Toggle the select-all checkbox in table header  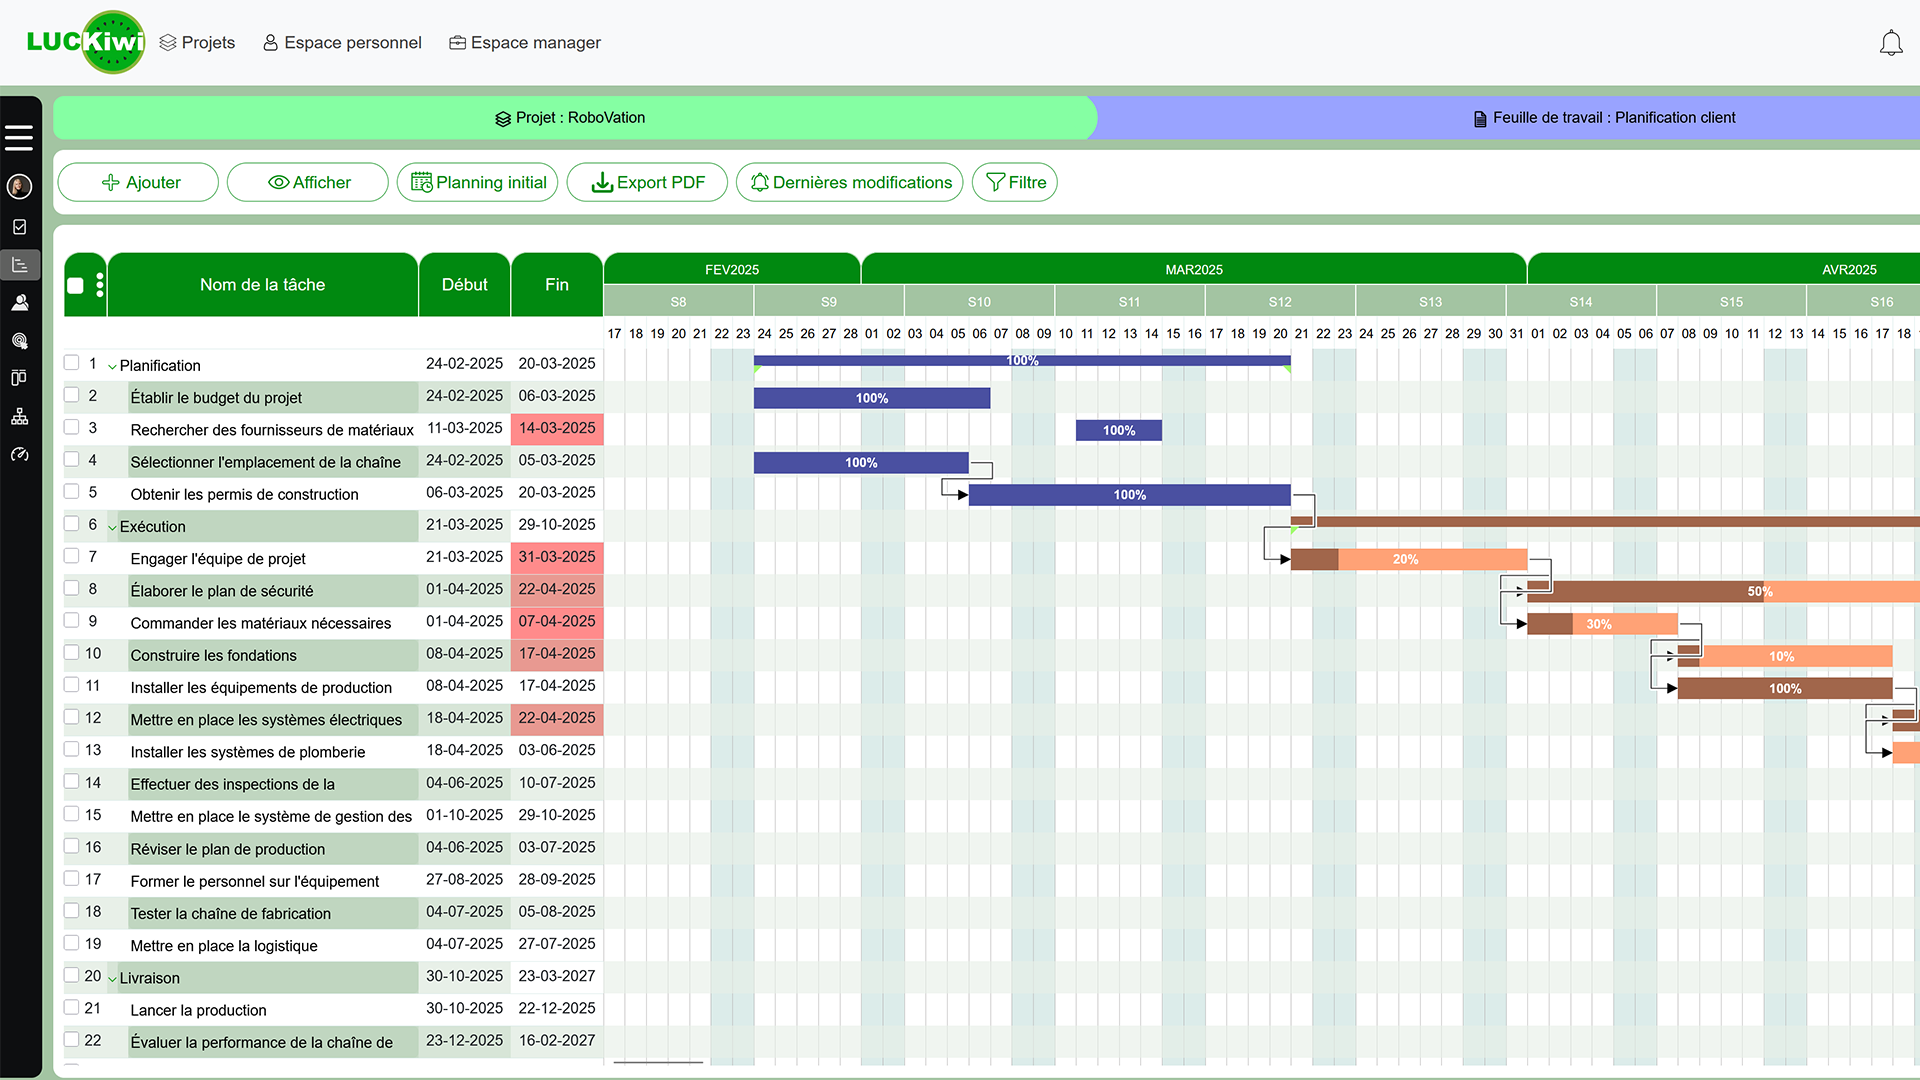point(75,286)
